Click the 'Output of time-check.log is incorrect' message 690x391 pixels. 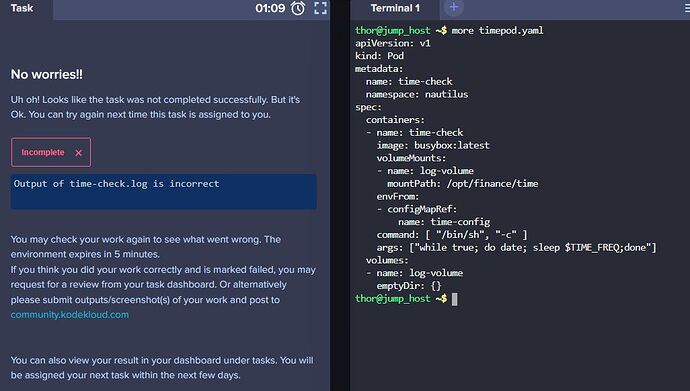[116, 184]
